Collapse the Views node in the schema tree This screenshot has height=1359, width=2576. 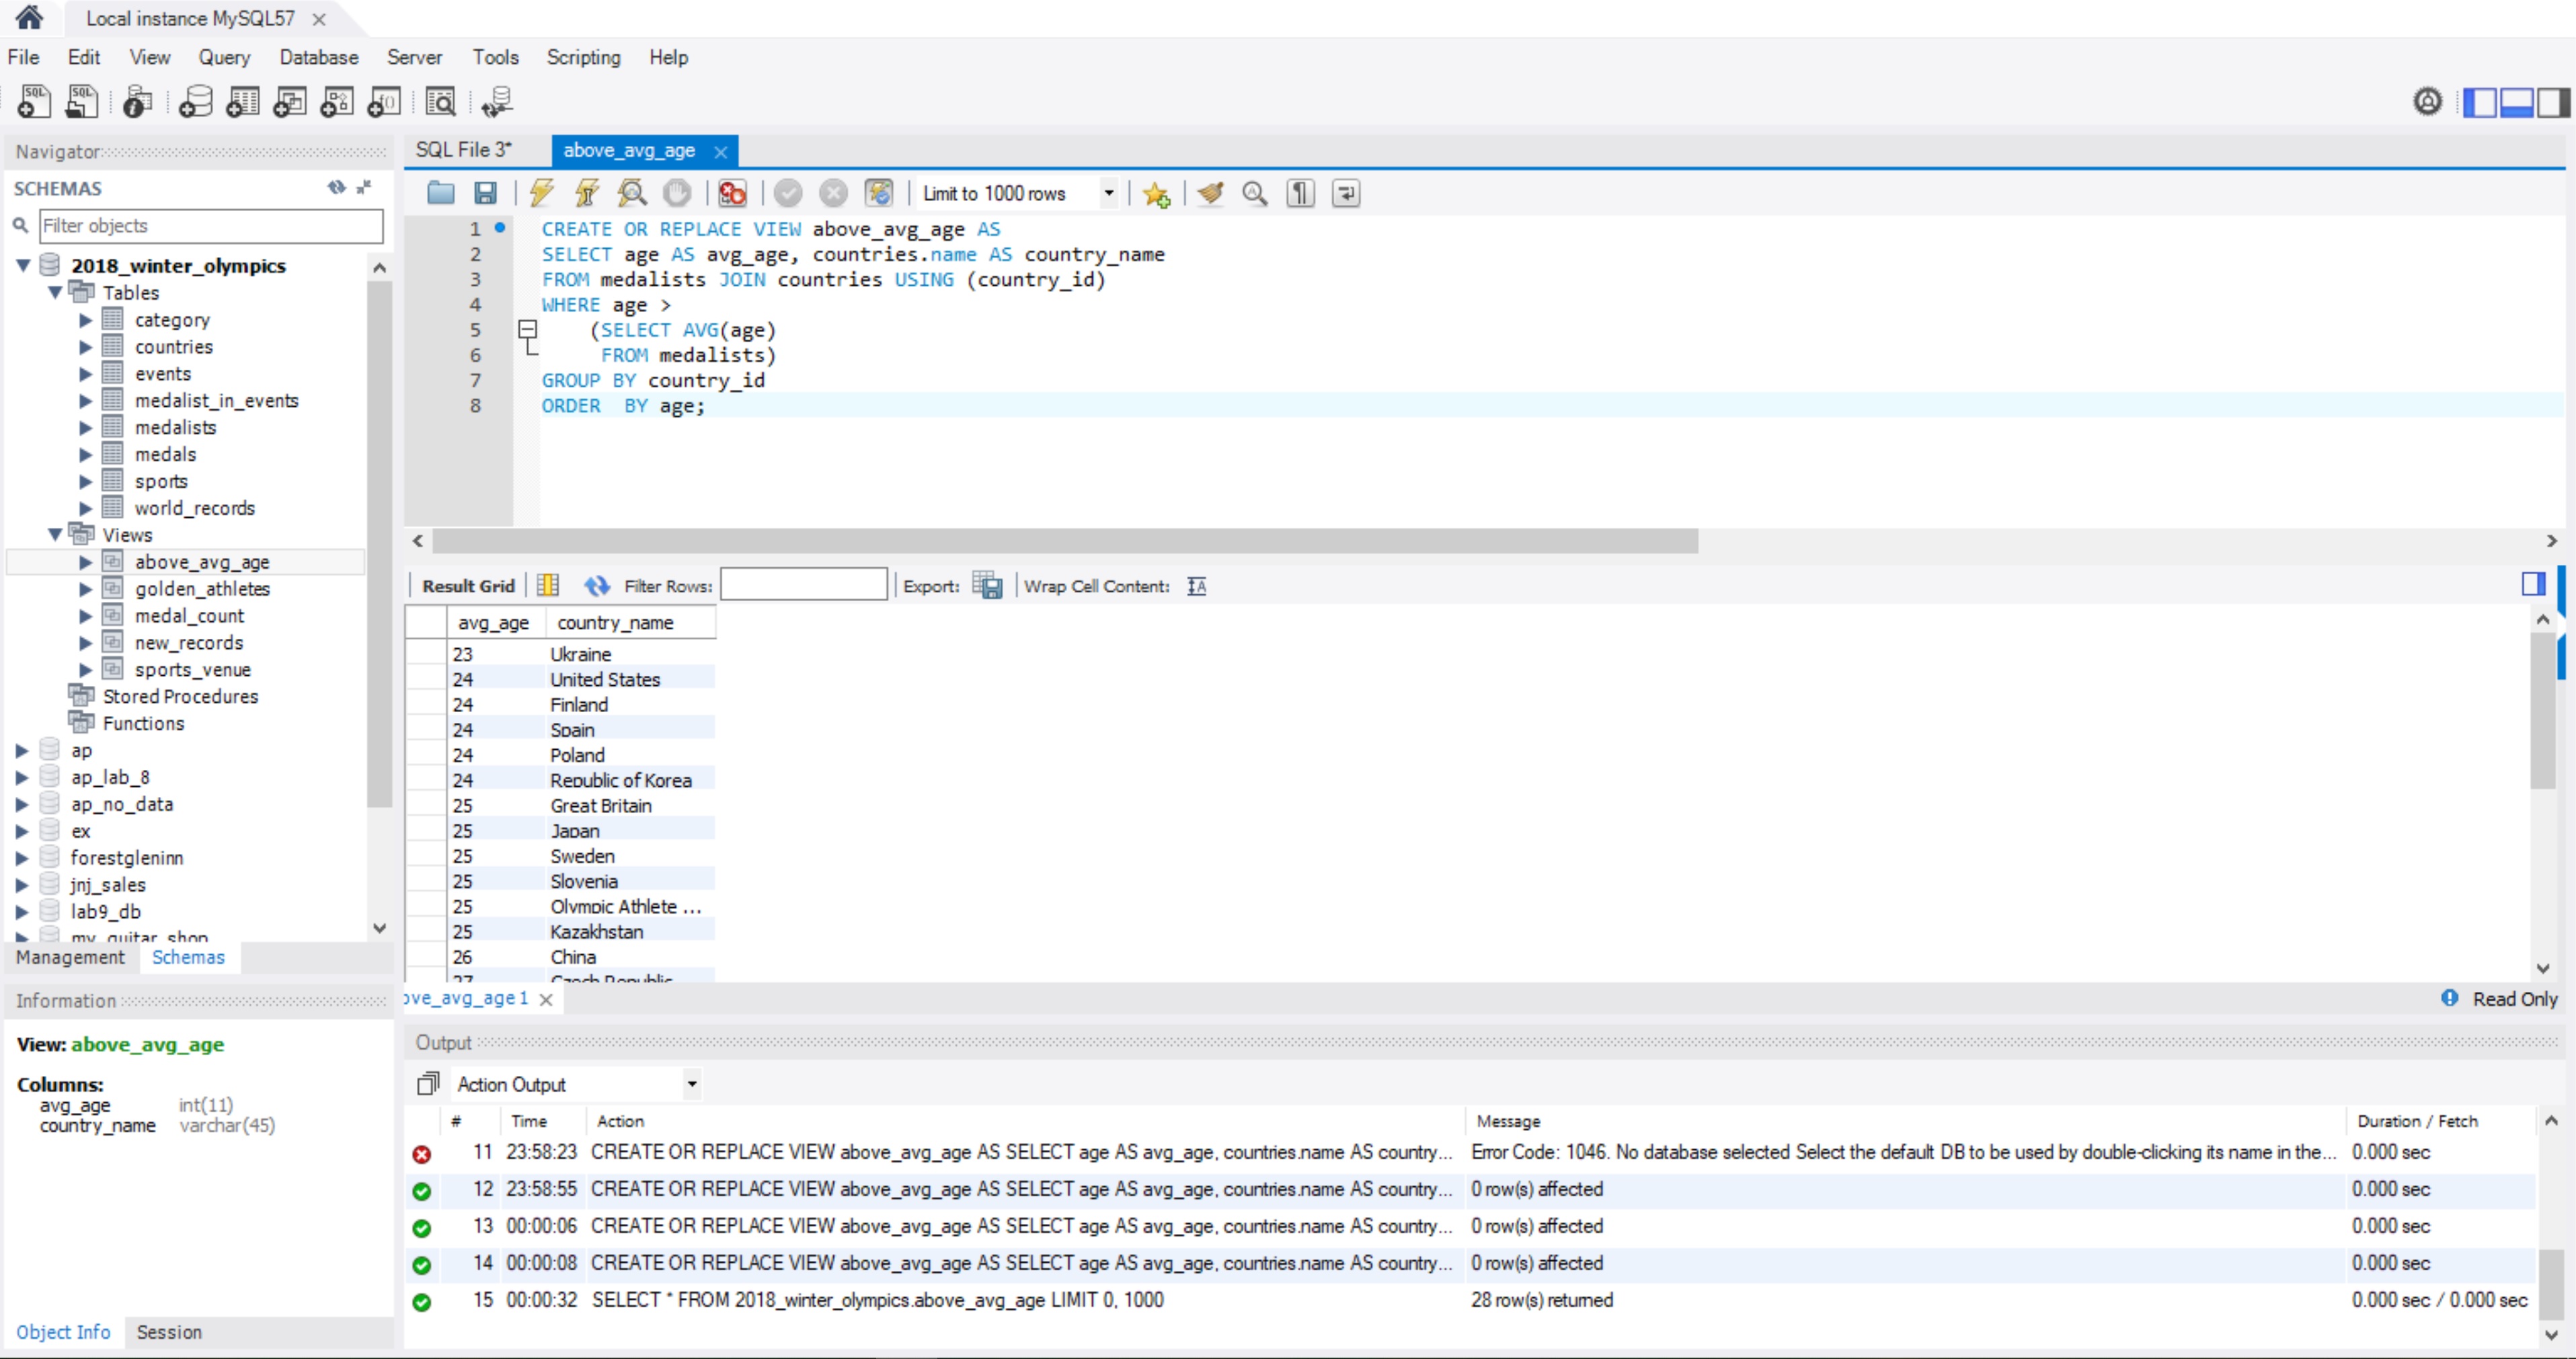click(x=56, y=534)
